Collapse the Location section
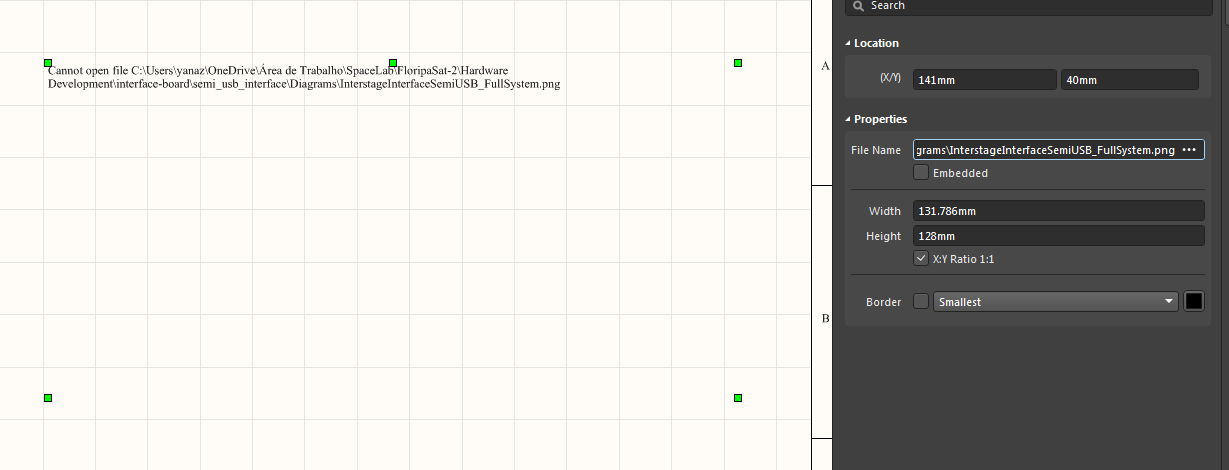1229x470 pixels. tap(849, 43)
